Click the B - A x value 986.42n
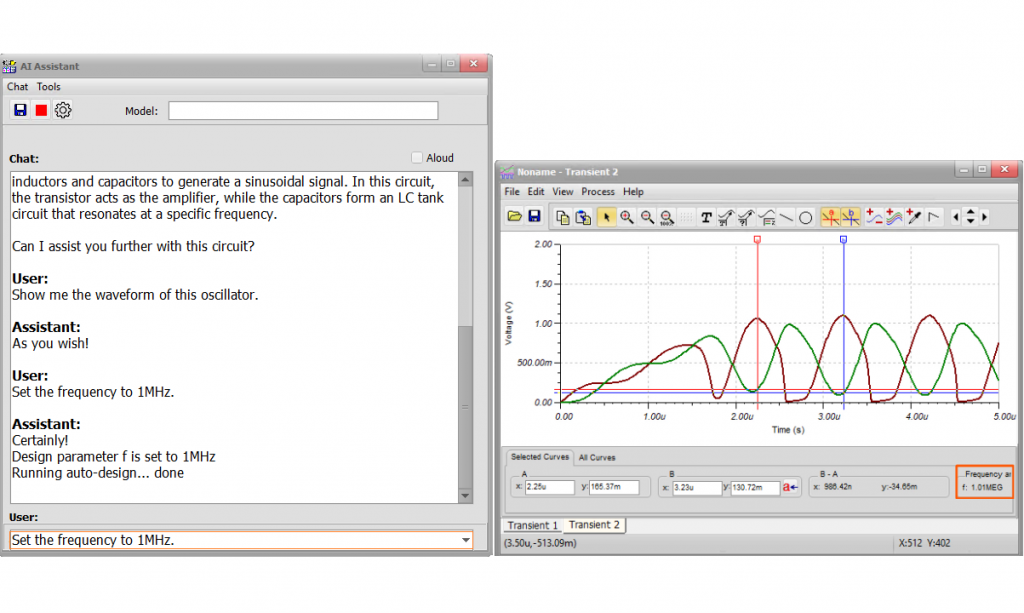Viewport: 1024px width, 613px height. pos(838,487)
